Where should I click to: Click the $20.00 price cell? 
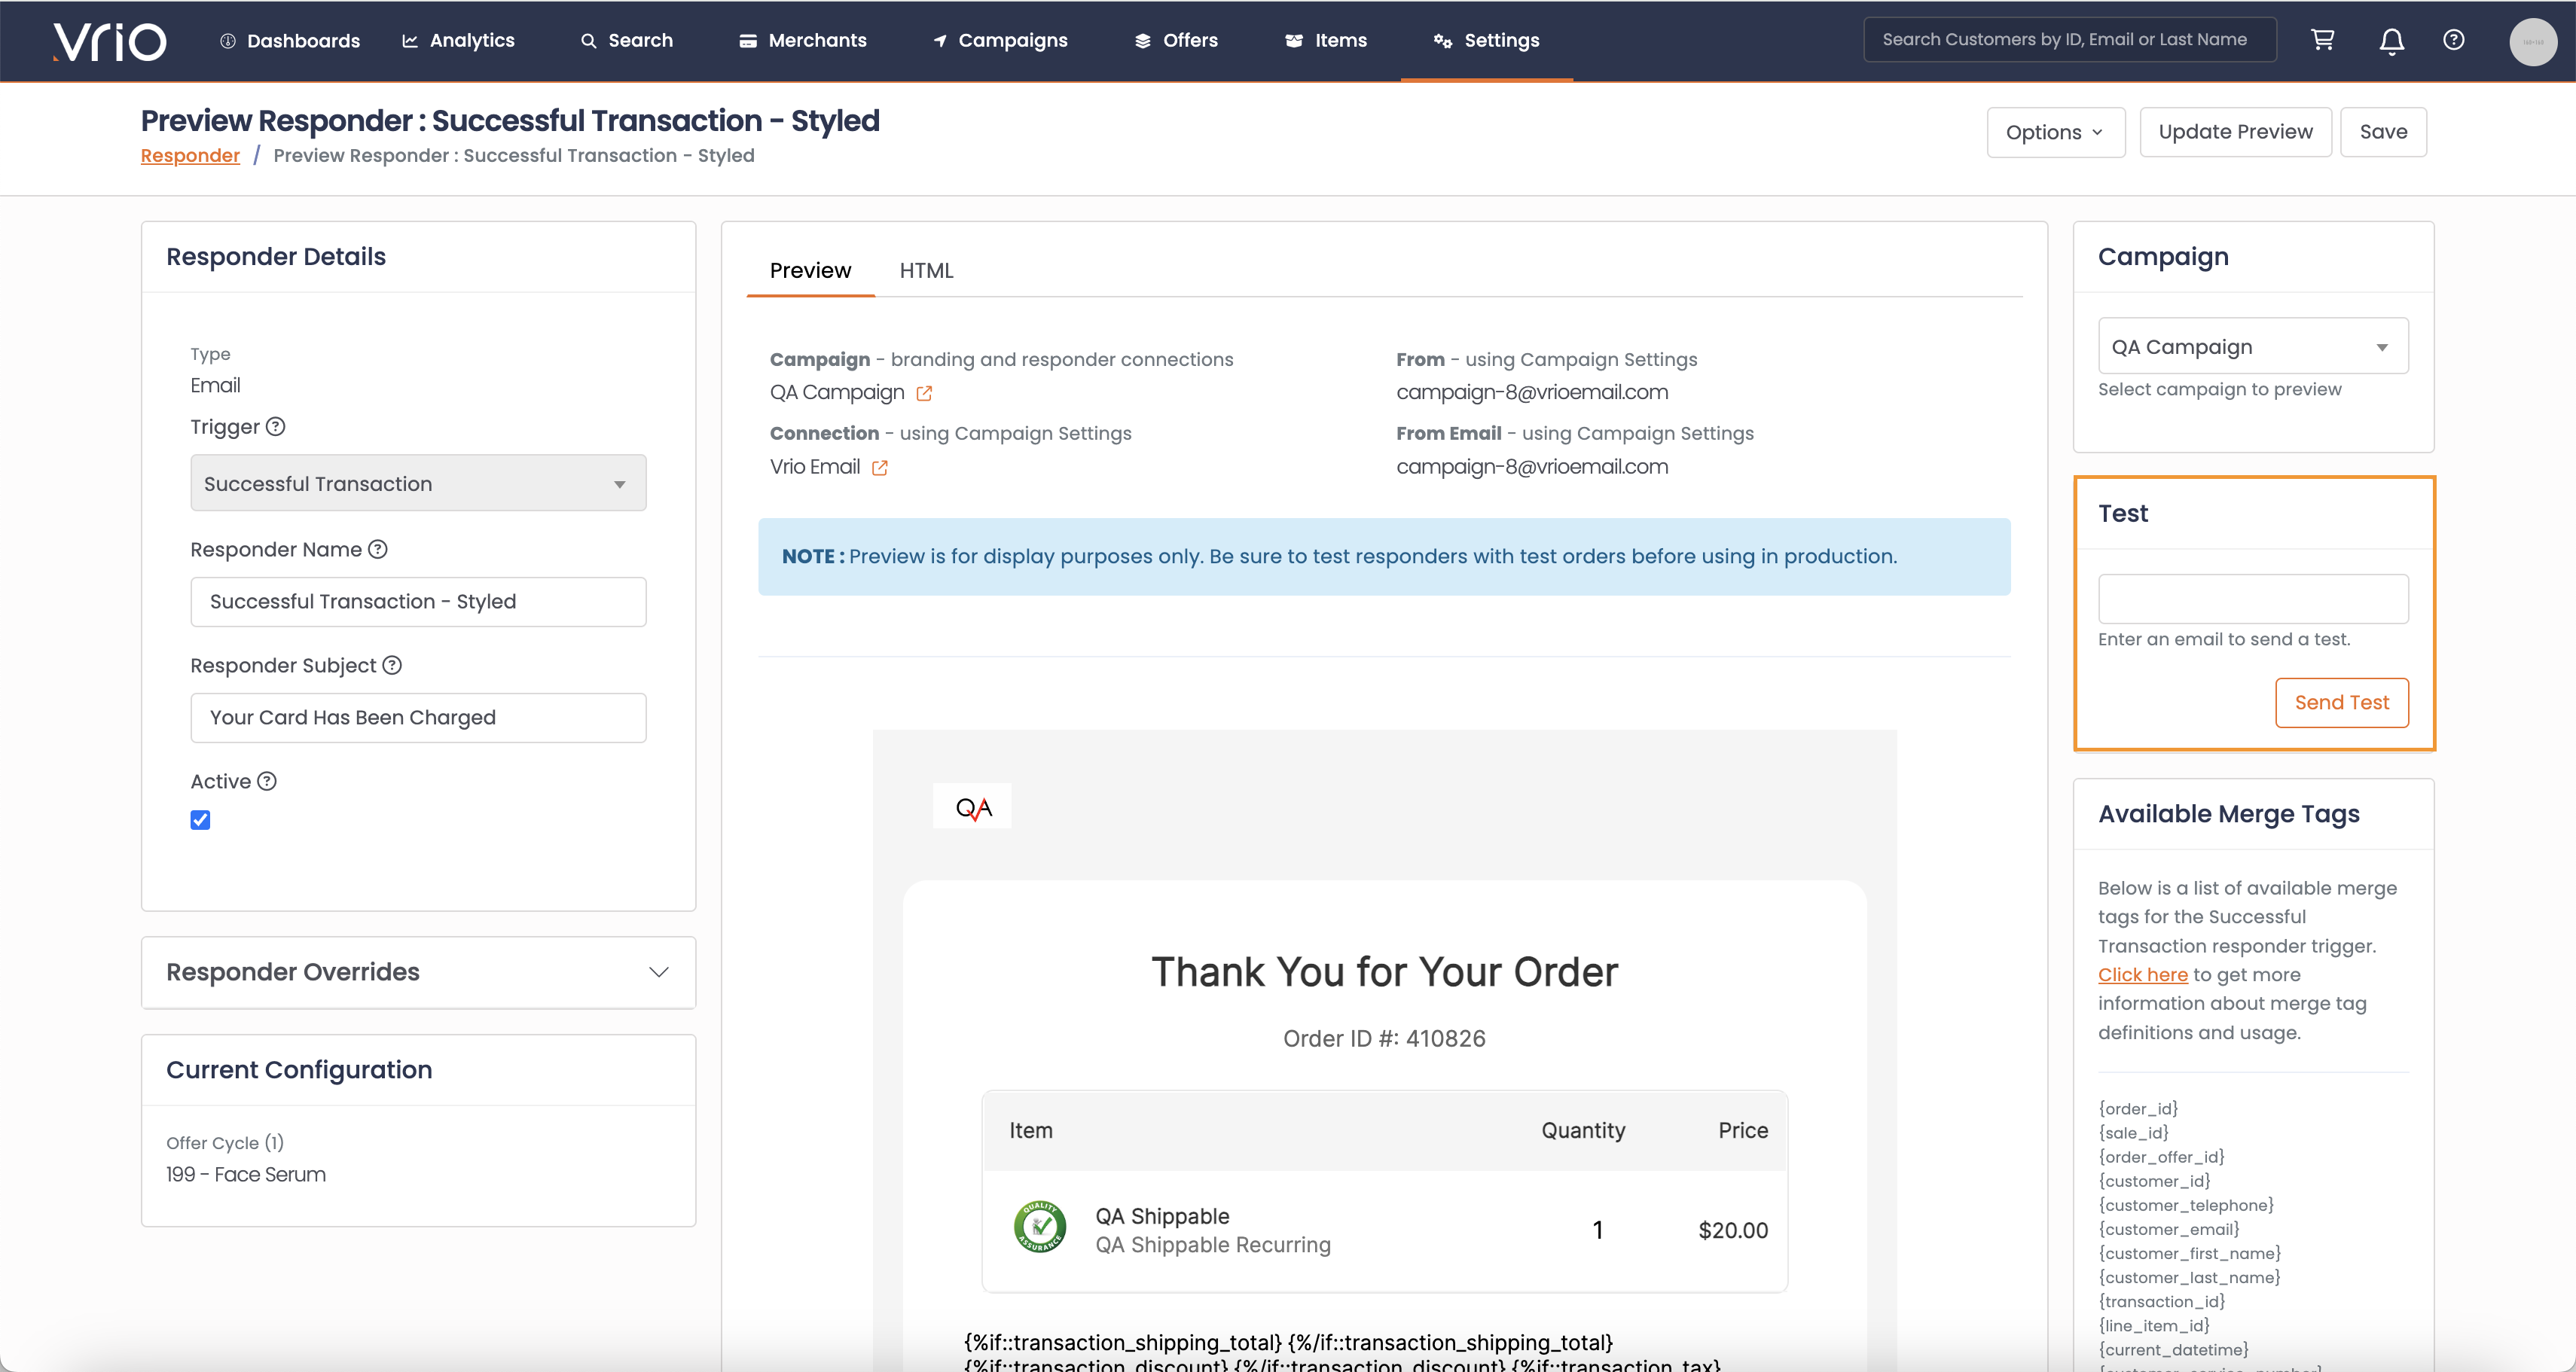(1733, 1230)
